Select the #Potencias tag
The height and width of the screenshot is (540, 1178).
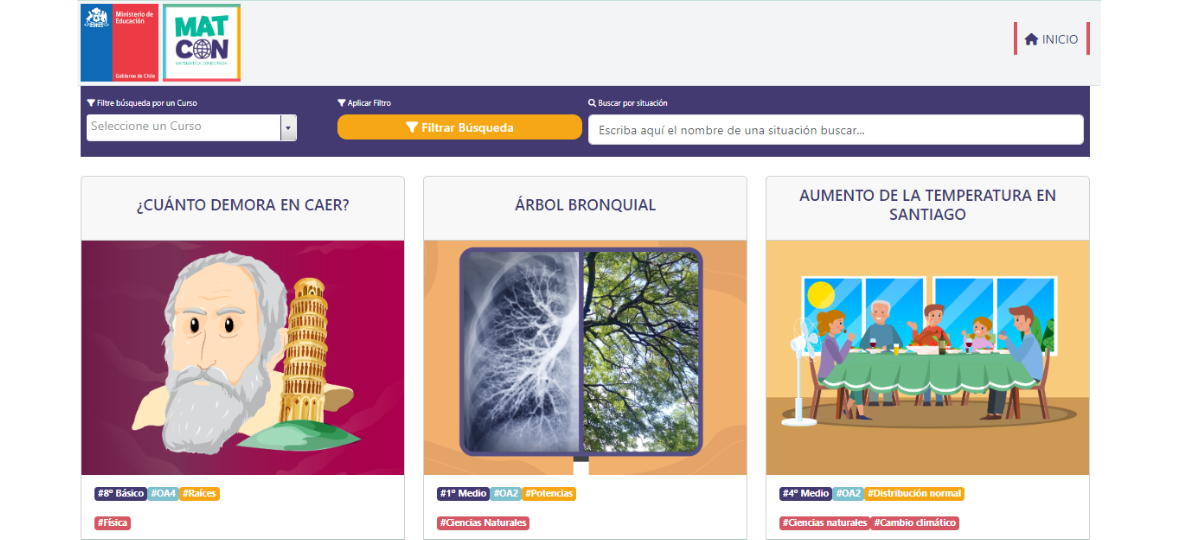(x=549, y=493)
